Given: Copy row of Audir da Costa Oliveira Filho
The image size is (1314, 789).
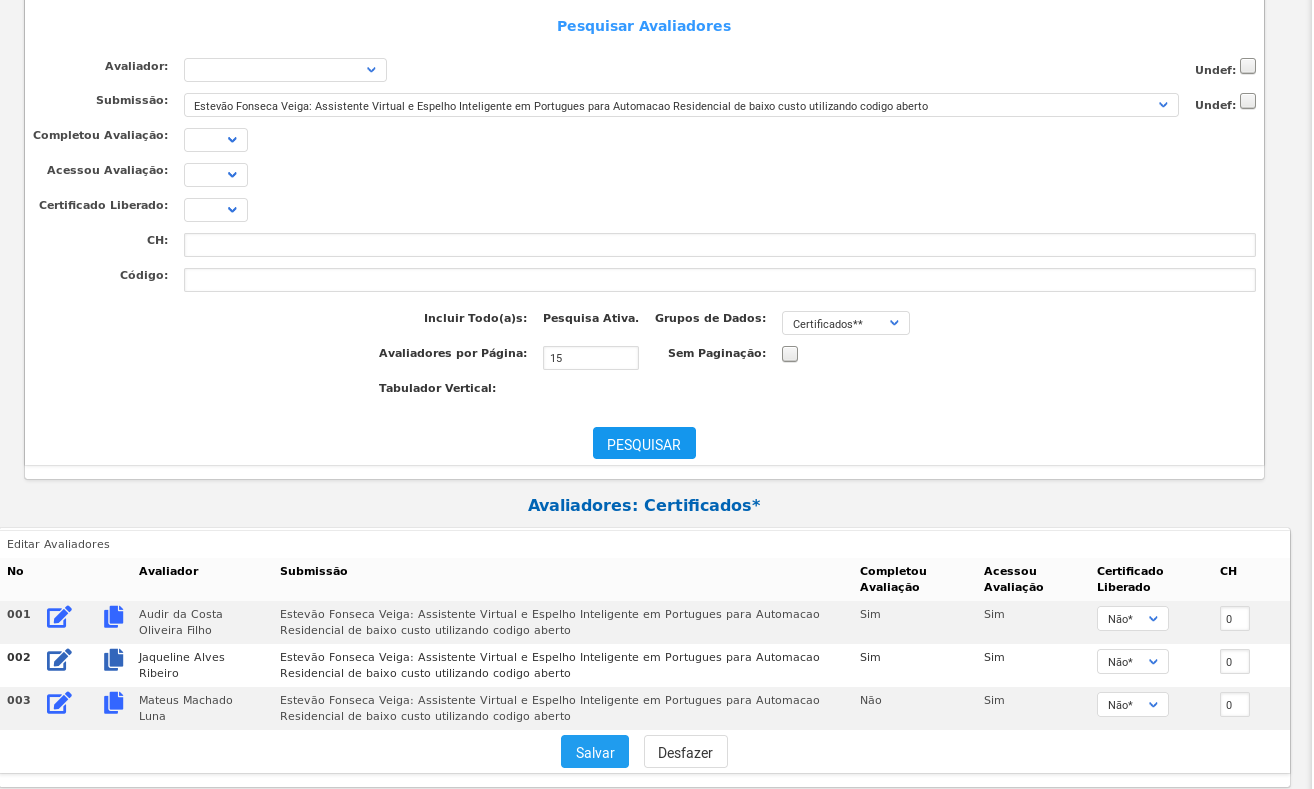Looking at the screenshot, I should (x=114, y=617).
